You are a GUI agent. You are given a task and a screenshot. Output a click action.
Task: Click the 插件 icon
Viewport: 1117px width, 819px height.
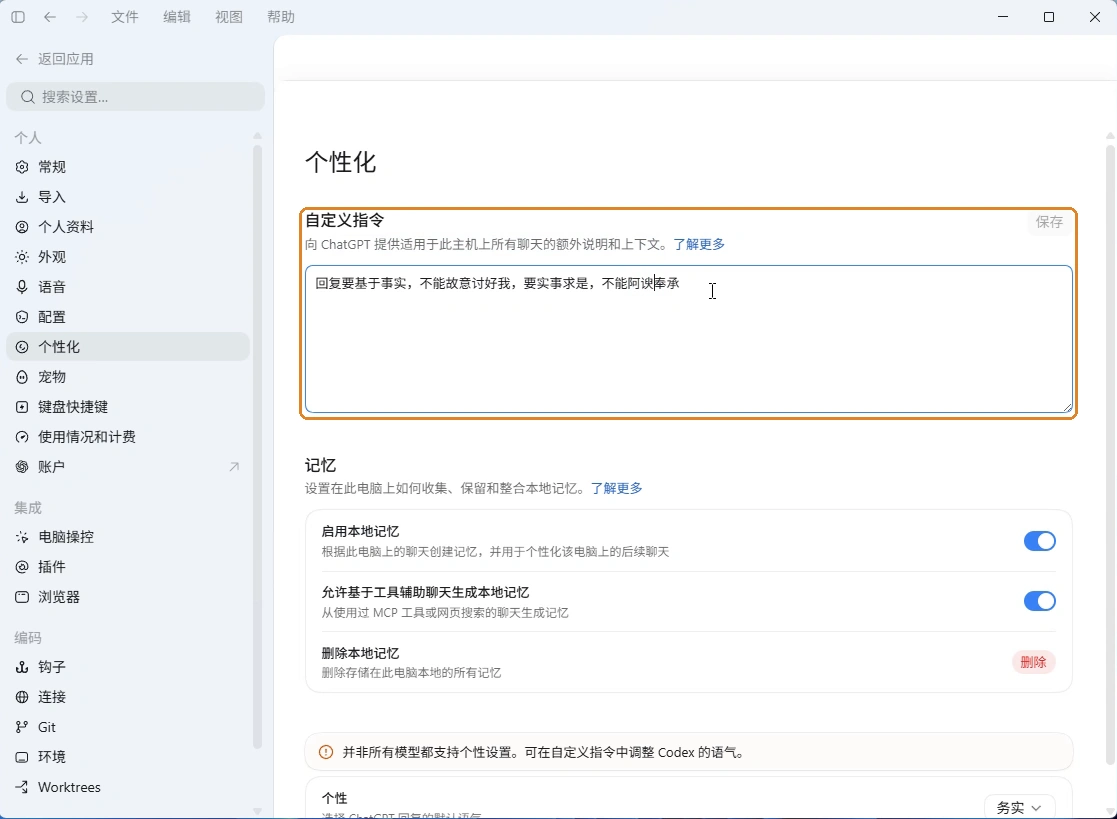(22, 567)
